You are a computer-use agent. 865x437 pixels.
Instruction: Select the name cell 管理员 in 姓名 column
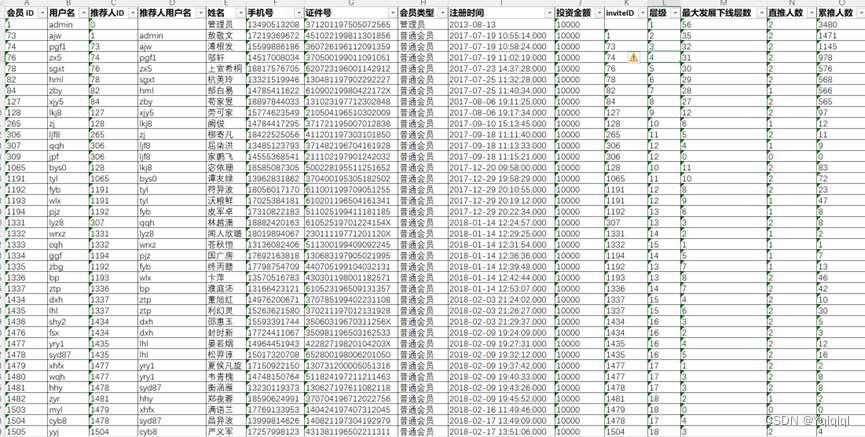(x=226, y=24)
